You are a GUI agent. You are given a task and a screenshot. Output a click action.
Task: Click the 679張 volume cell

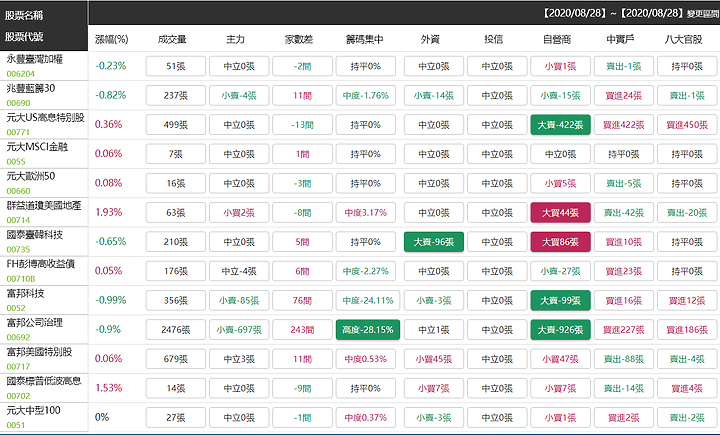click(x=175, y=359)
